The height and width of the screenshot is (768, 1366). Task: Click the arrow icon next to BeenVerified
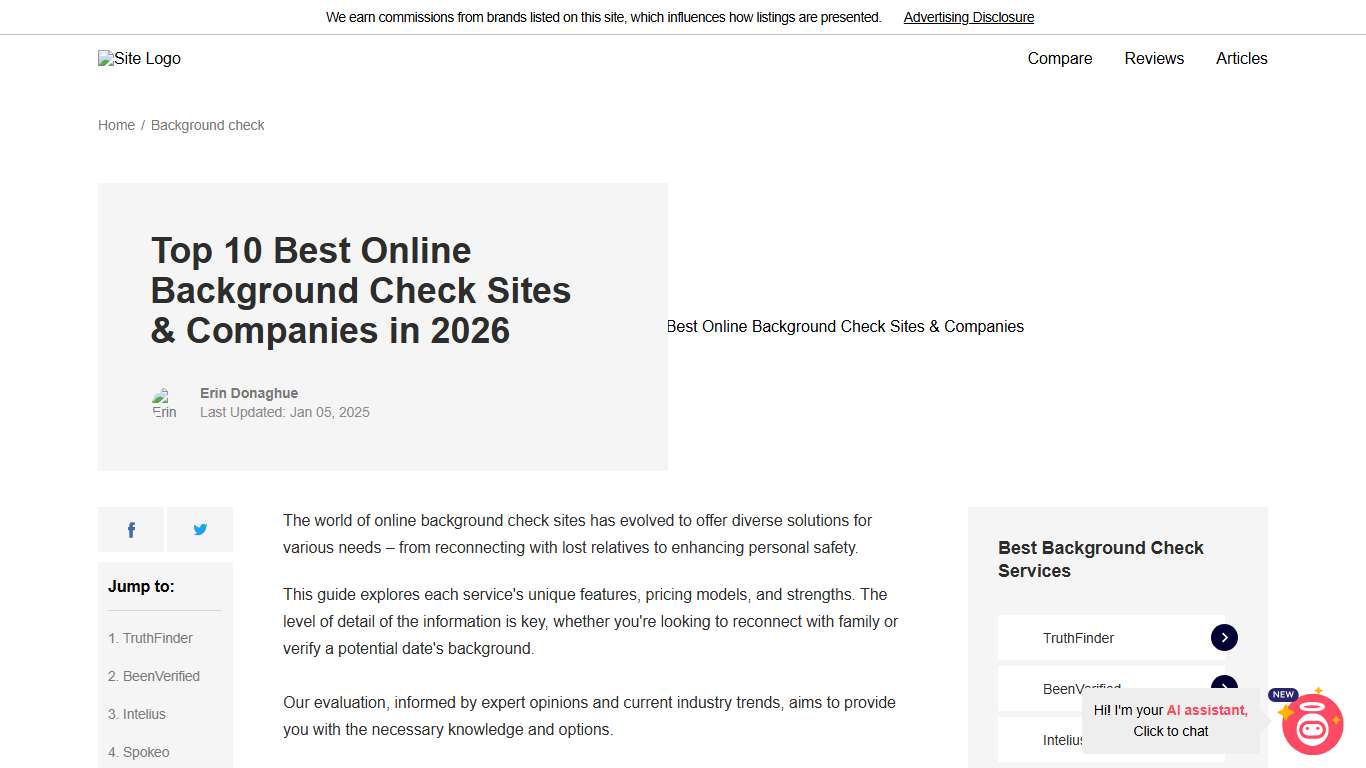click(1224, 687)
